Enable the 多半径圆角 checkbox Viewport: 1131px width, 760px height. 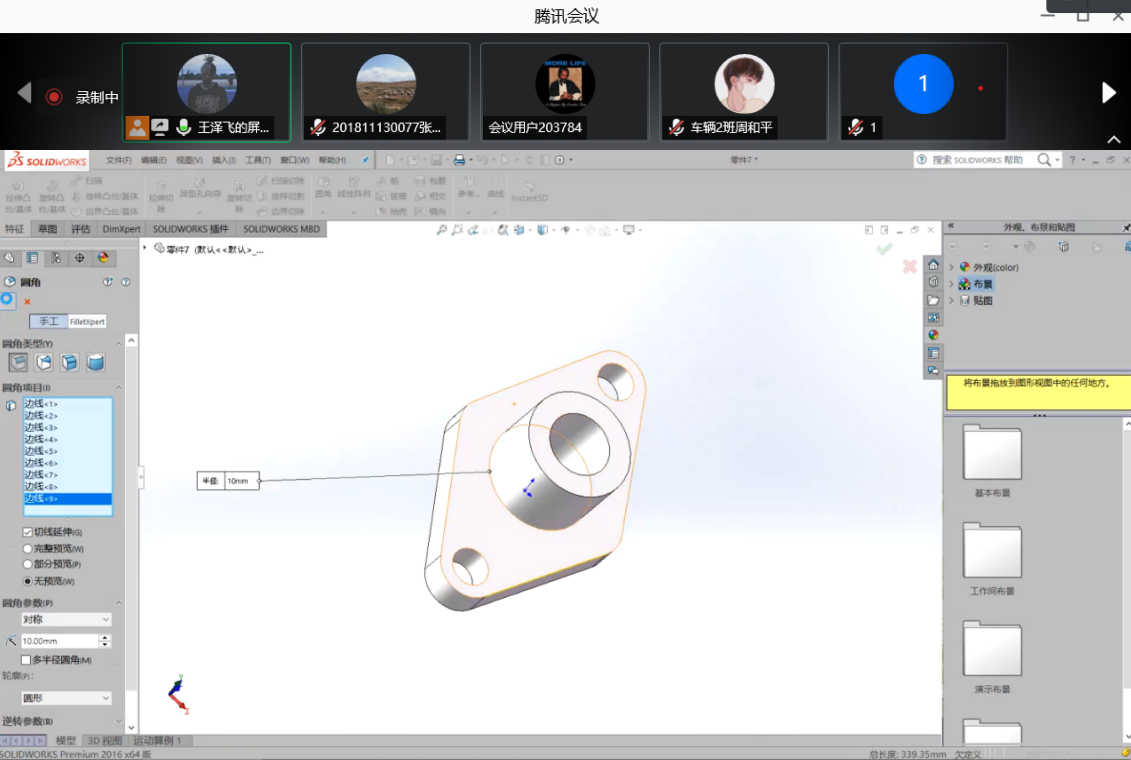coord(27,660)
